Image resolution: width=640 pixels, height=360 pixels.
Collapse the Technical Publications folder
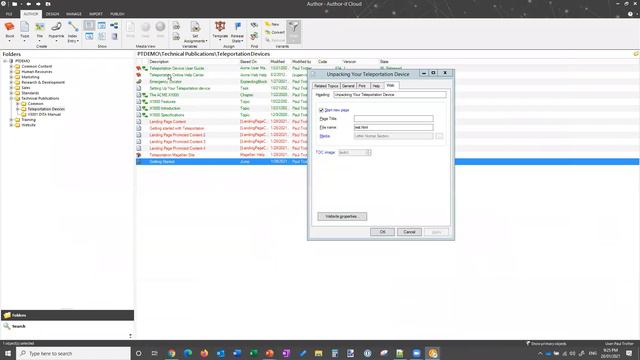coord(11,98)
